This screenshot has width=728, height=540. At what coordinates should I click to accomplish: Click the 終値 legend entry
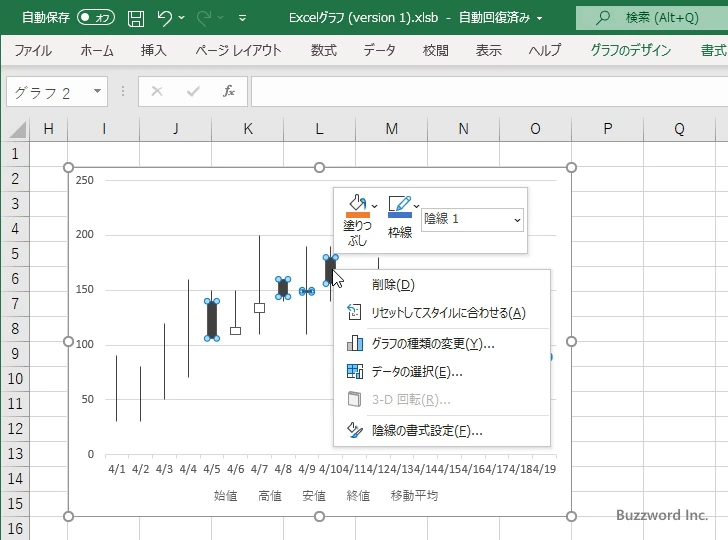[358, 496]
